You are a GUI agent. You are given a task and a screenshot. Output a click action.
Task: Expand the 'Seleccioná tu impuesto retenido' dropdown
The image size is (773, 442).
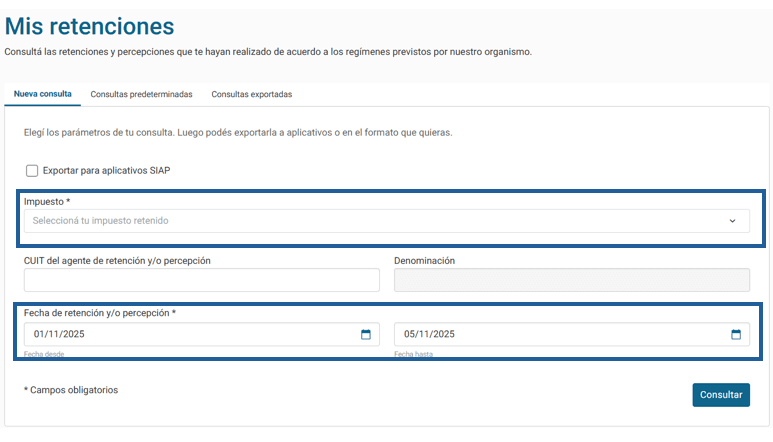tap(380, 221)
